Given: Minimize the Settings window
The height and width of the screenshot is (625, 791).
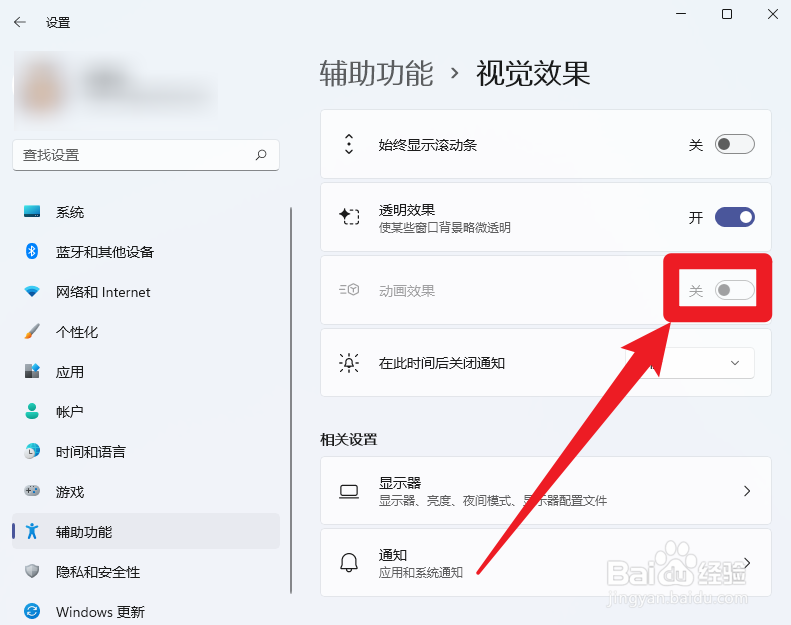Looking at the screenshot, I should pyautogui.click(x=681, y=14).
